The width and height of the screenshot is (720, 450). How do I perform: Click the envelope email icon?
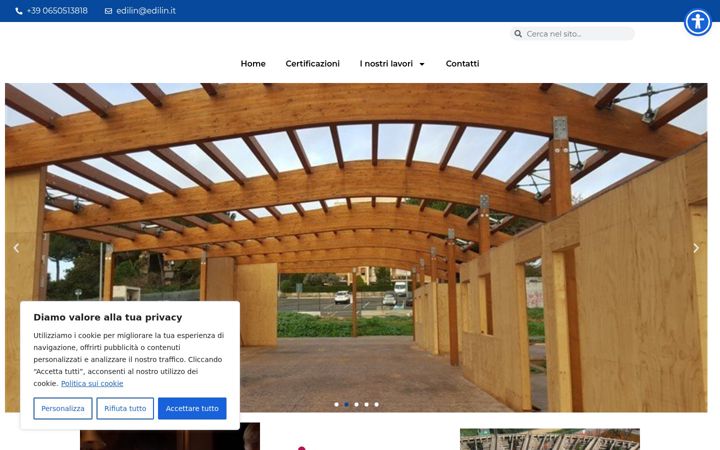coord(108,11)
